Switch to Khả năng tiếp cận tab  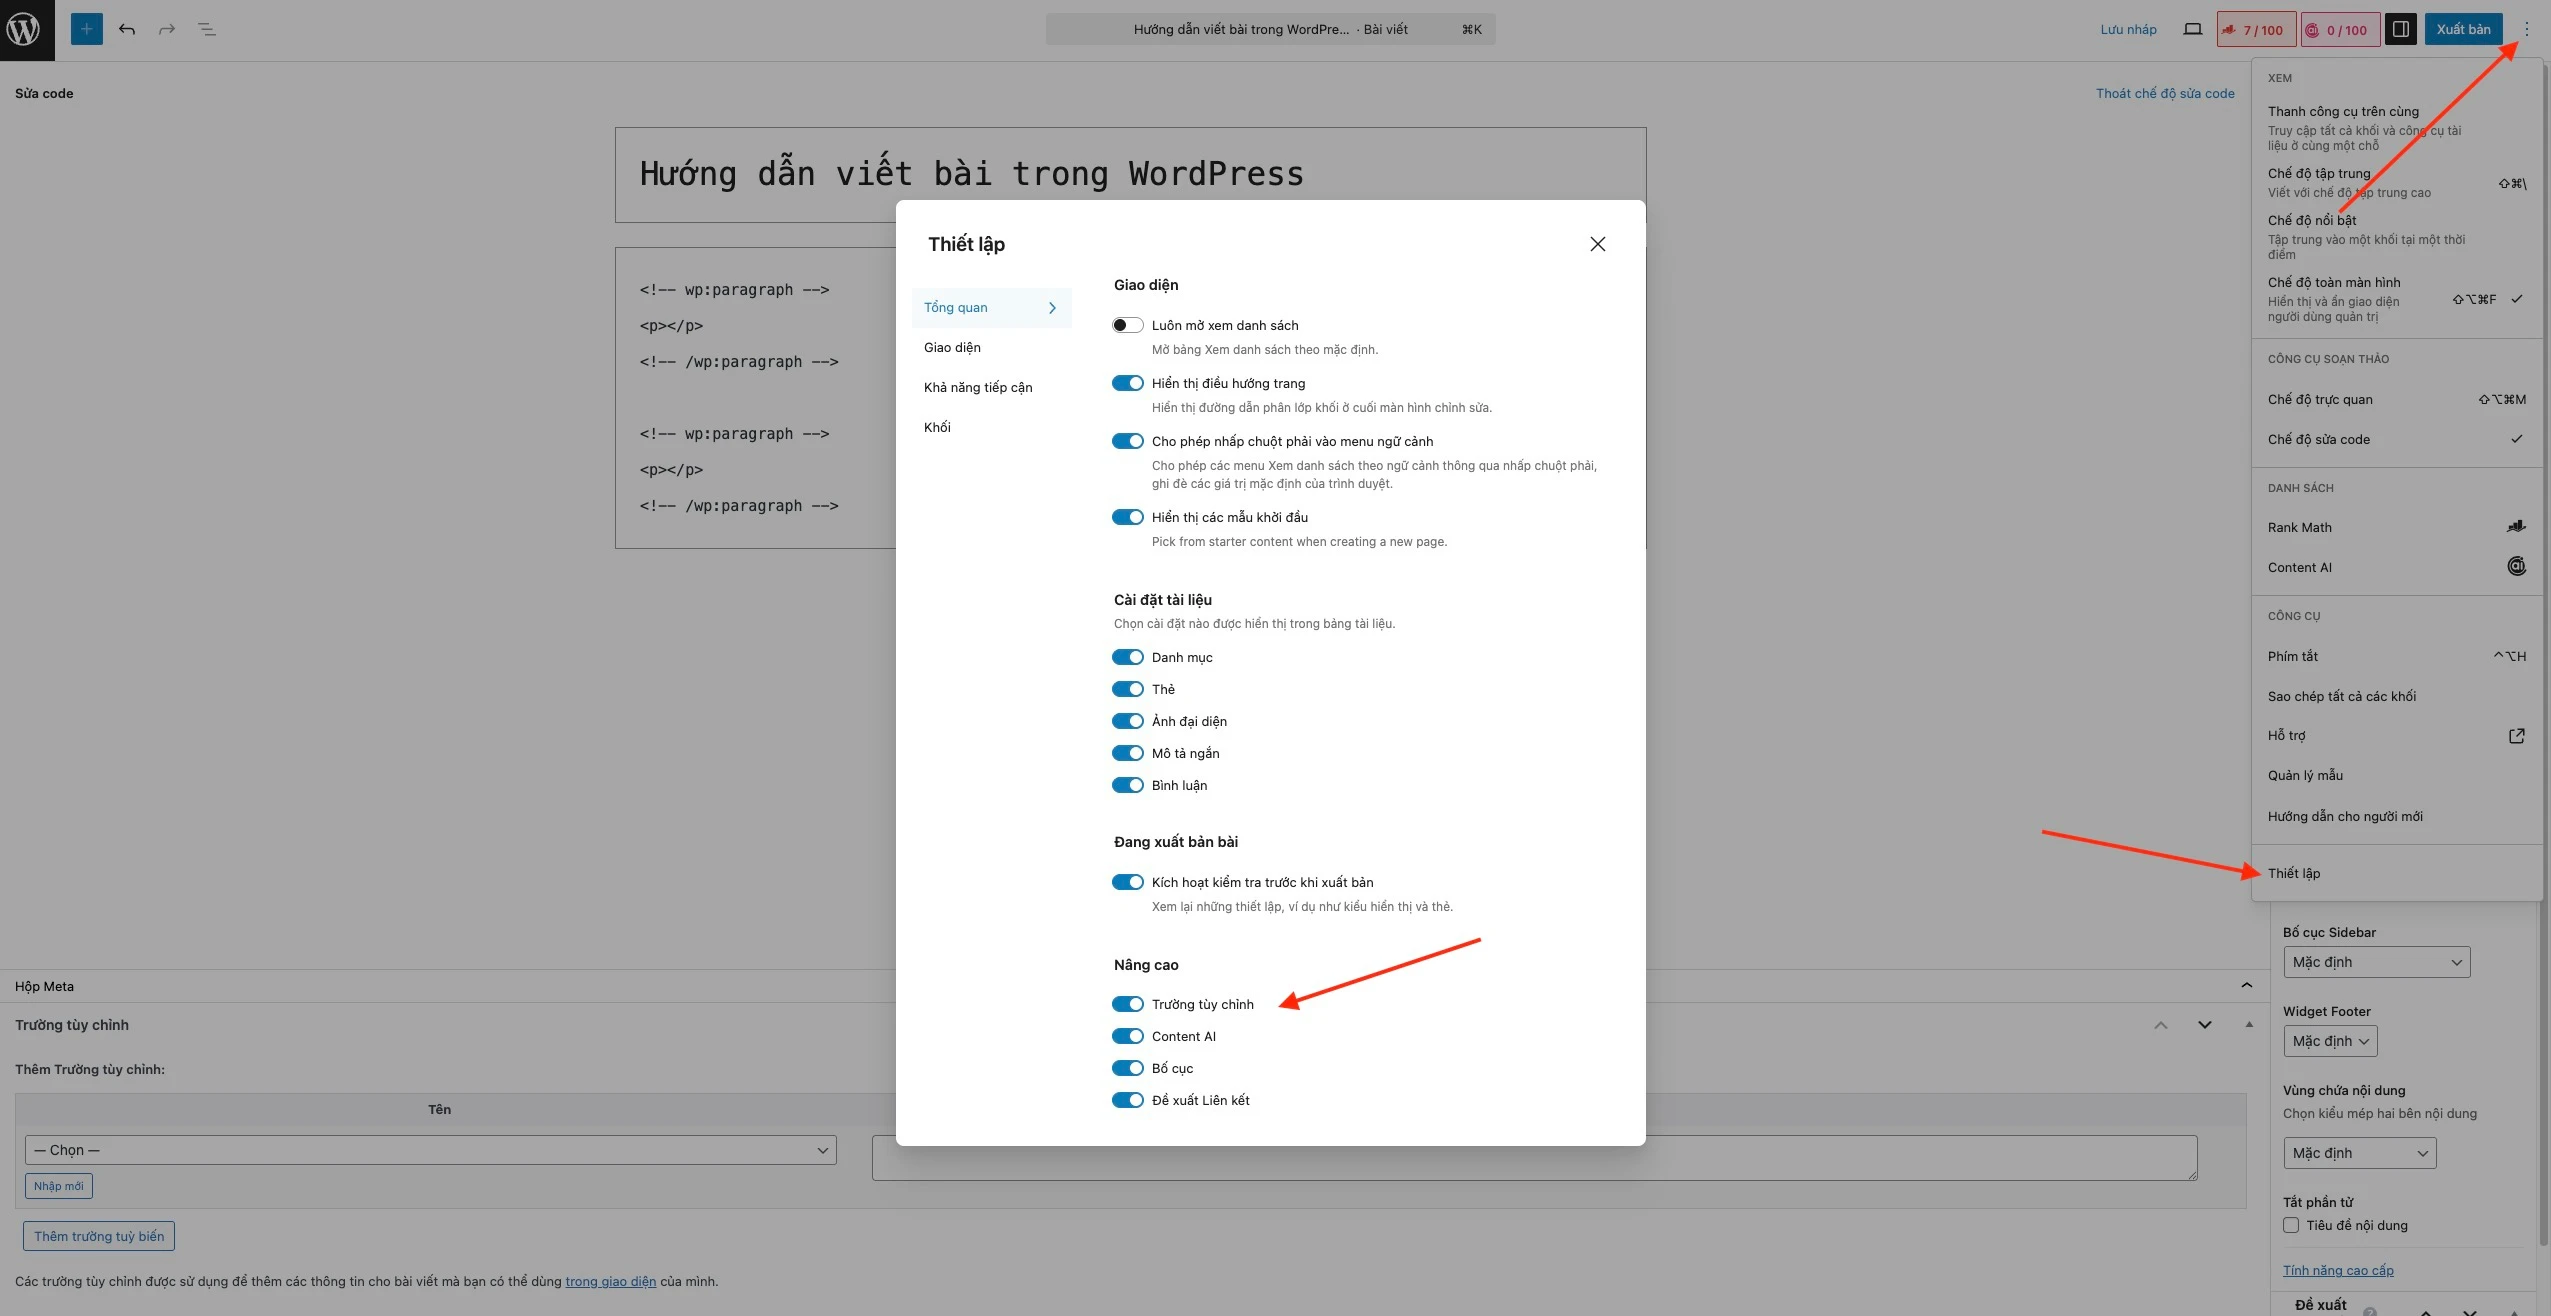pos(977,387)
